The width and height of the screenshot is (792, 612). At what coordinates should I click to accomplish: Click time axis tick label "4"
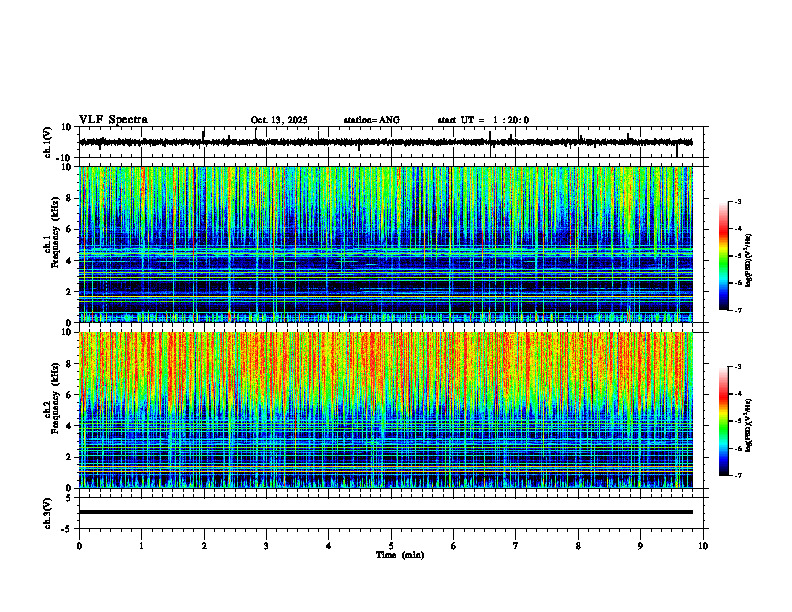pyautogui.click(x=329, y=546)
